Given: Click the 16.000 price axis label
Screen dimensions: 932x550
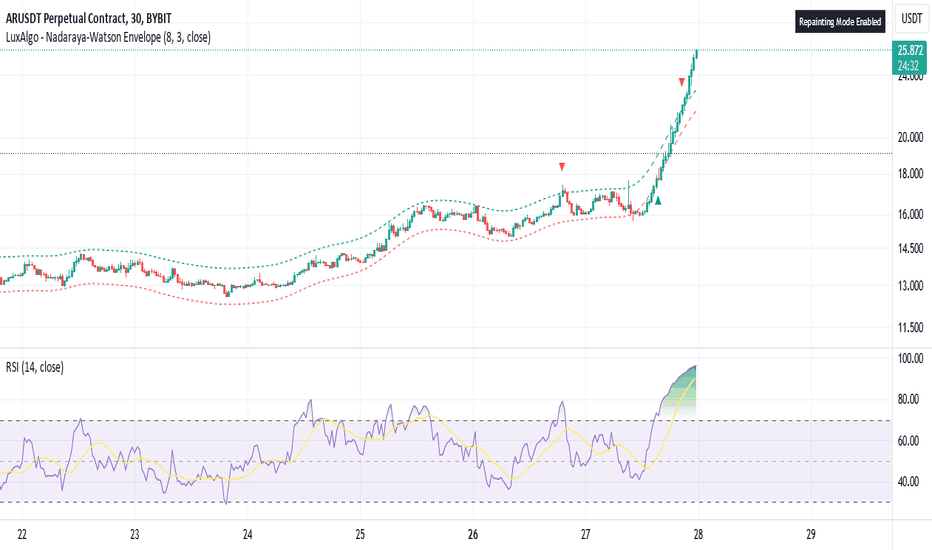Looking at the screenshot, I should point(910,214).
